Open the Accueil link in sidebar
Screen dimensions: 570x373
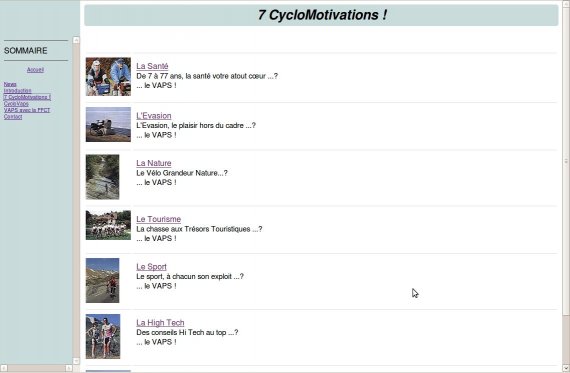pyautogui.click(x=35, y=69)
